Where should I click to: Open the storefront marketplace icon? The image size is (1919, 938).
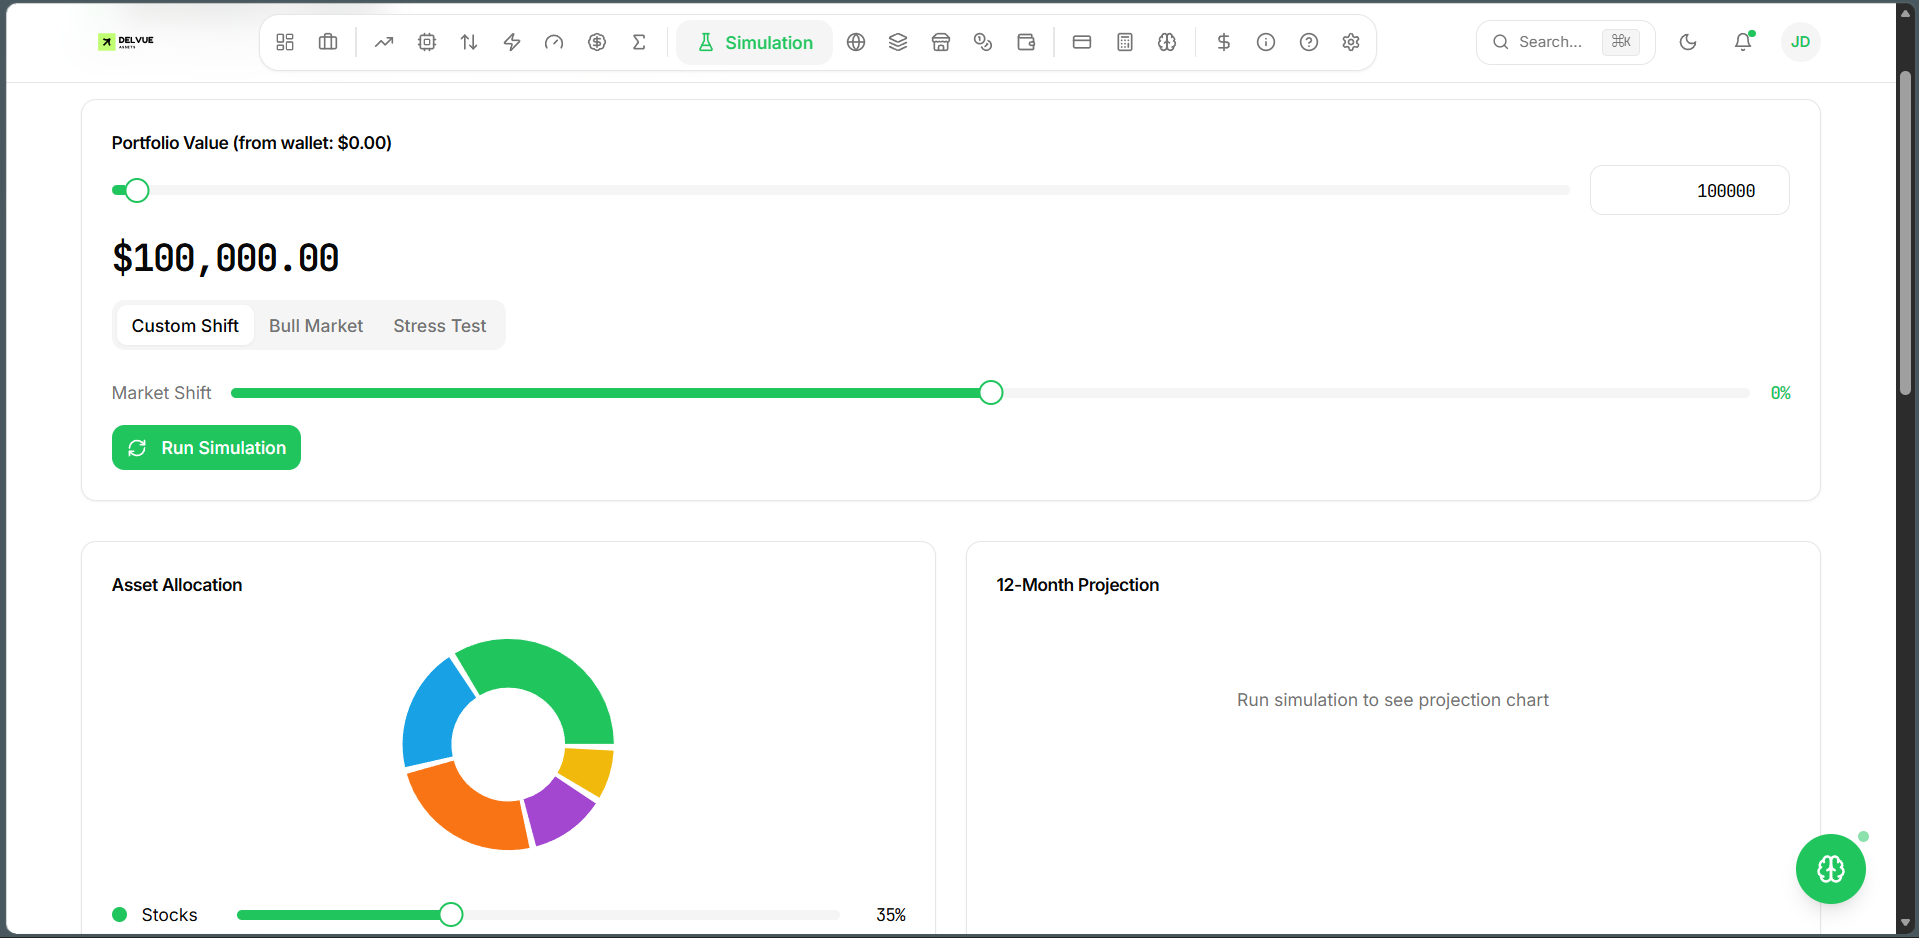941,42
